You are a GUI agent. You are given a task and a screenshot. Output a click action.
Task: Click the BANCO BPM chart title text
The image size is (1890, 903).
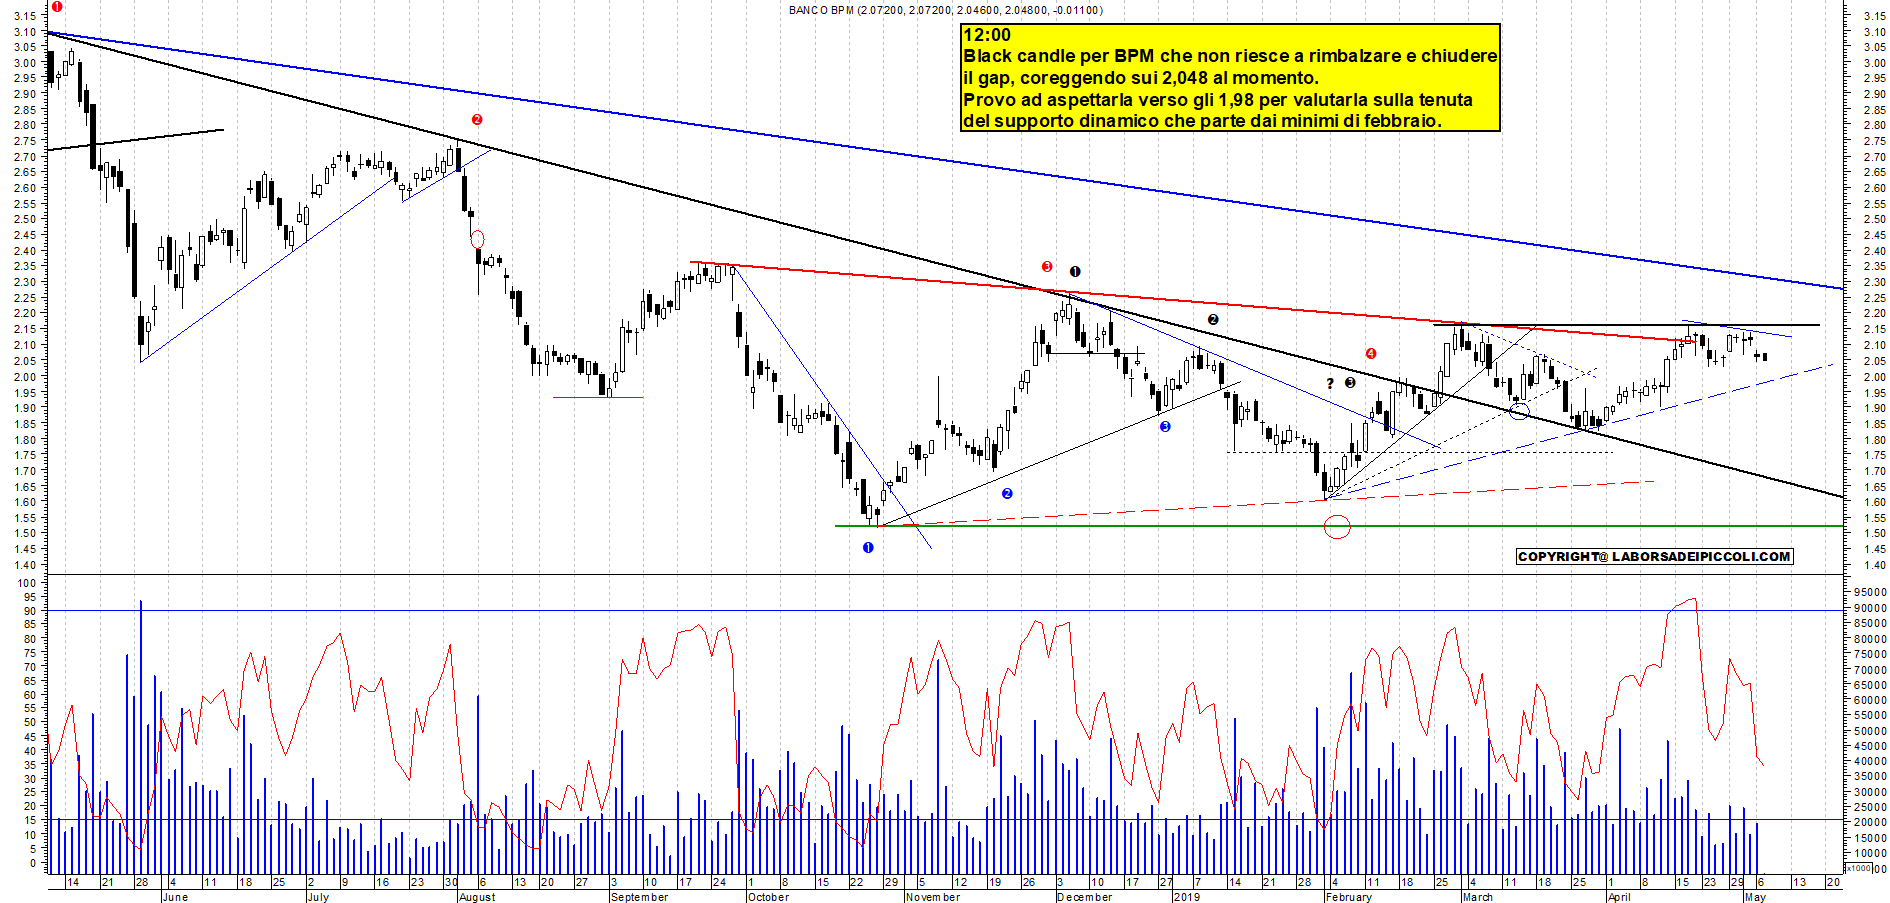pos(945,10)
